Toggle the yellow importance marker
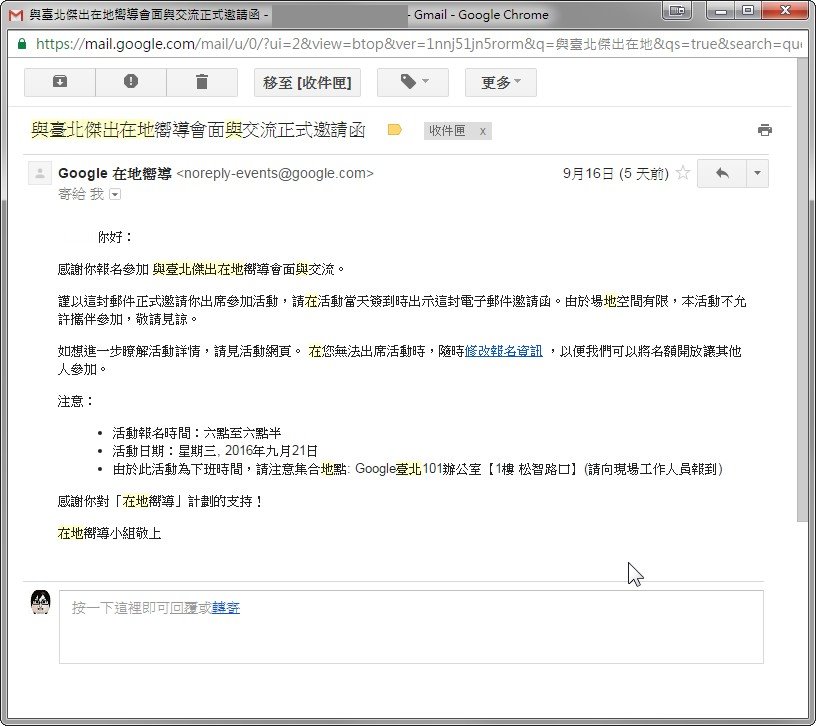 pos(394,130)
